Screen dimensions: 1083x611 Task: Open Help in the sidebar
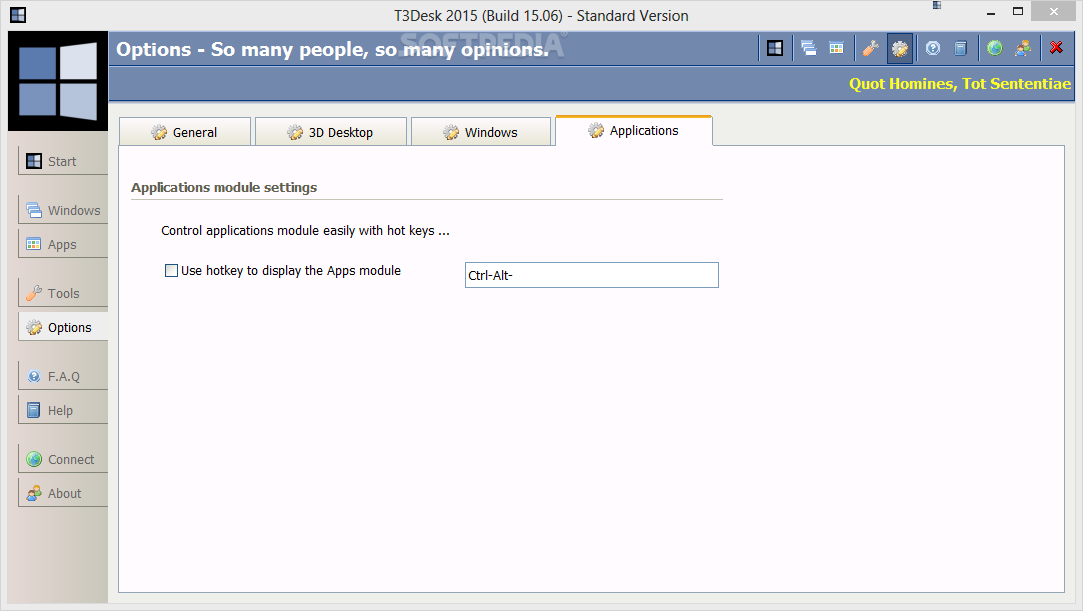(62, 410)
